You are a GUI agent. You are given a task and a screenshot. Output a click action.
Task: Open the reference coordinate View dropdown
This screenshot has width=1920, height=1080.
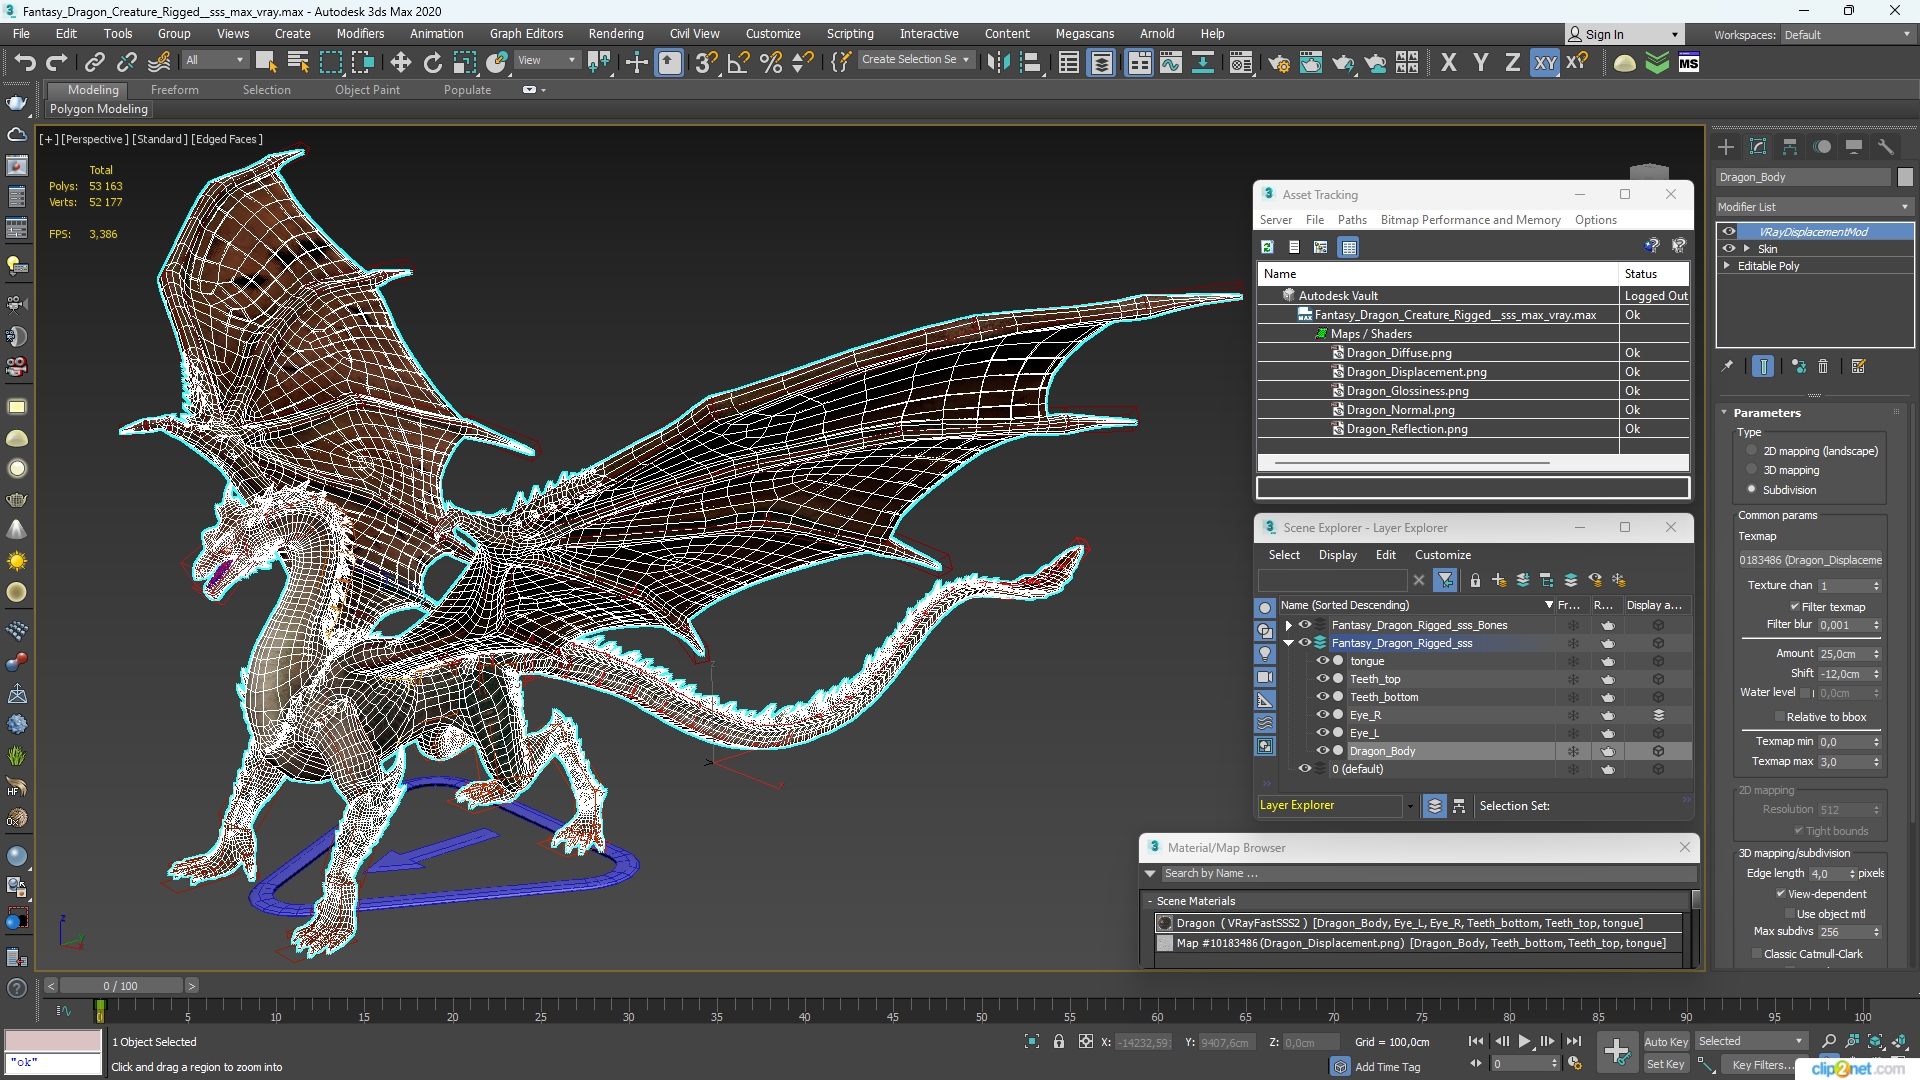547,61
